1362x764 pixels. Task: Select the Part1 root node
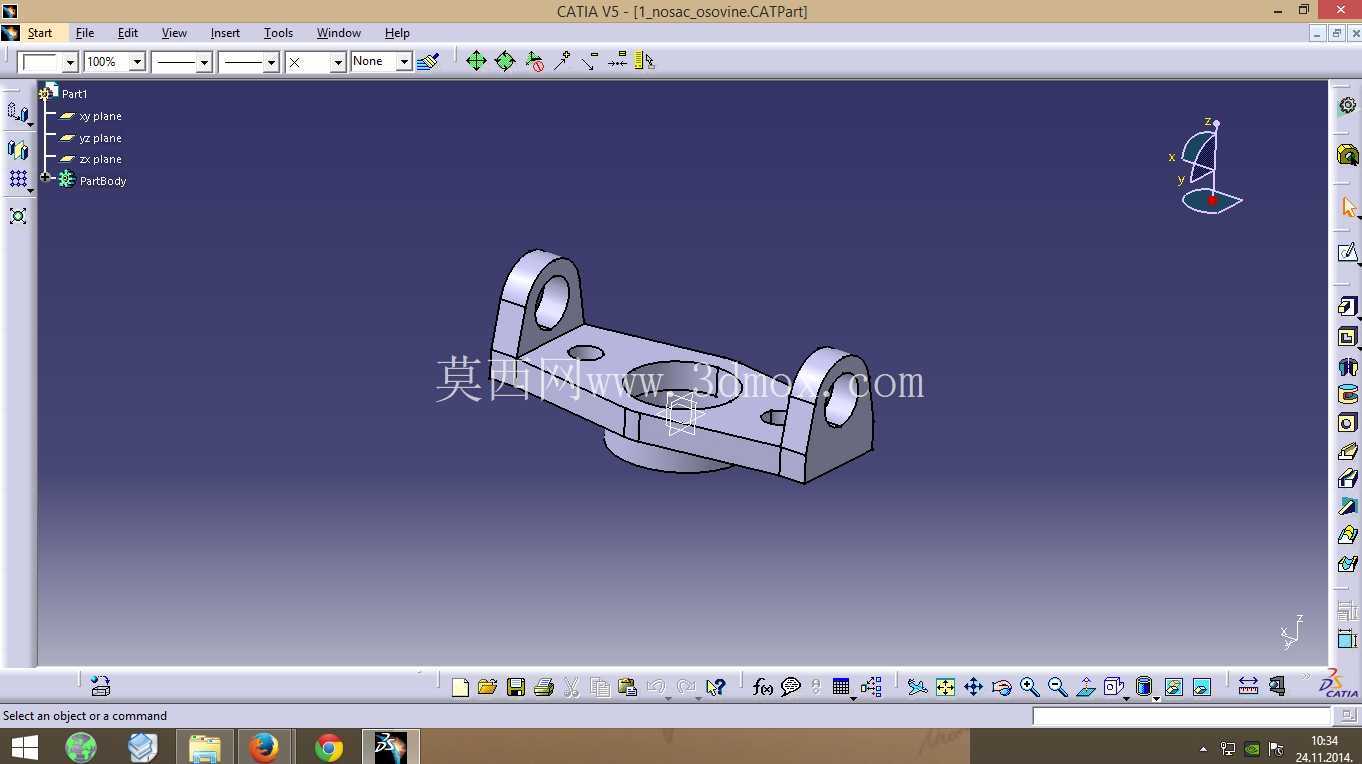click(x=75, y=94)
